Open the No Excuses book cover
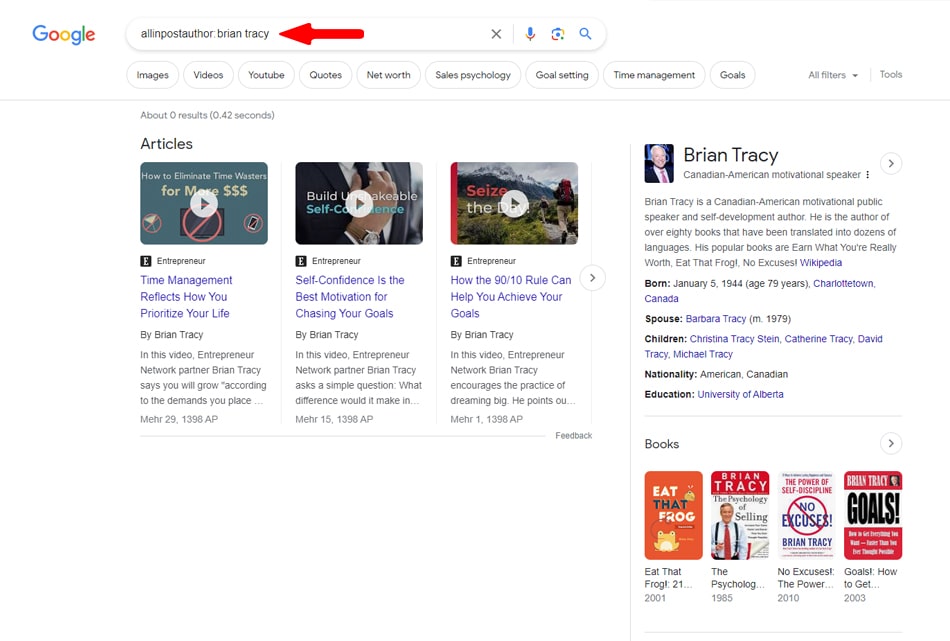Screen dimensions: 950x641 click(x=806, y=516)
